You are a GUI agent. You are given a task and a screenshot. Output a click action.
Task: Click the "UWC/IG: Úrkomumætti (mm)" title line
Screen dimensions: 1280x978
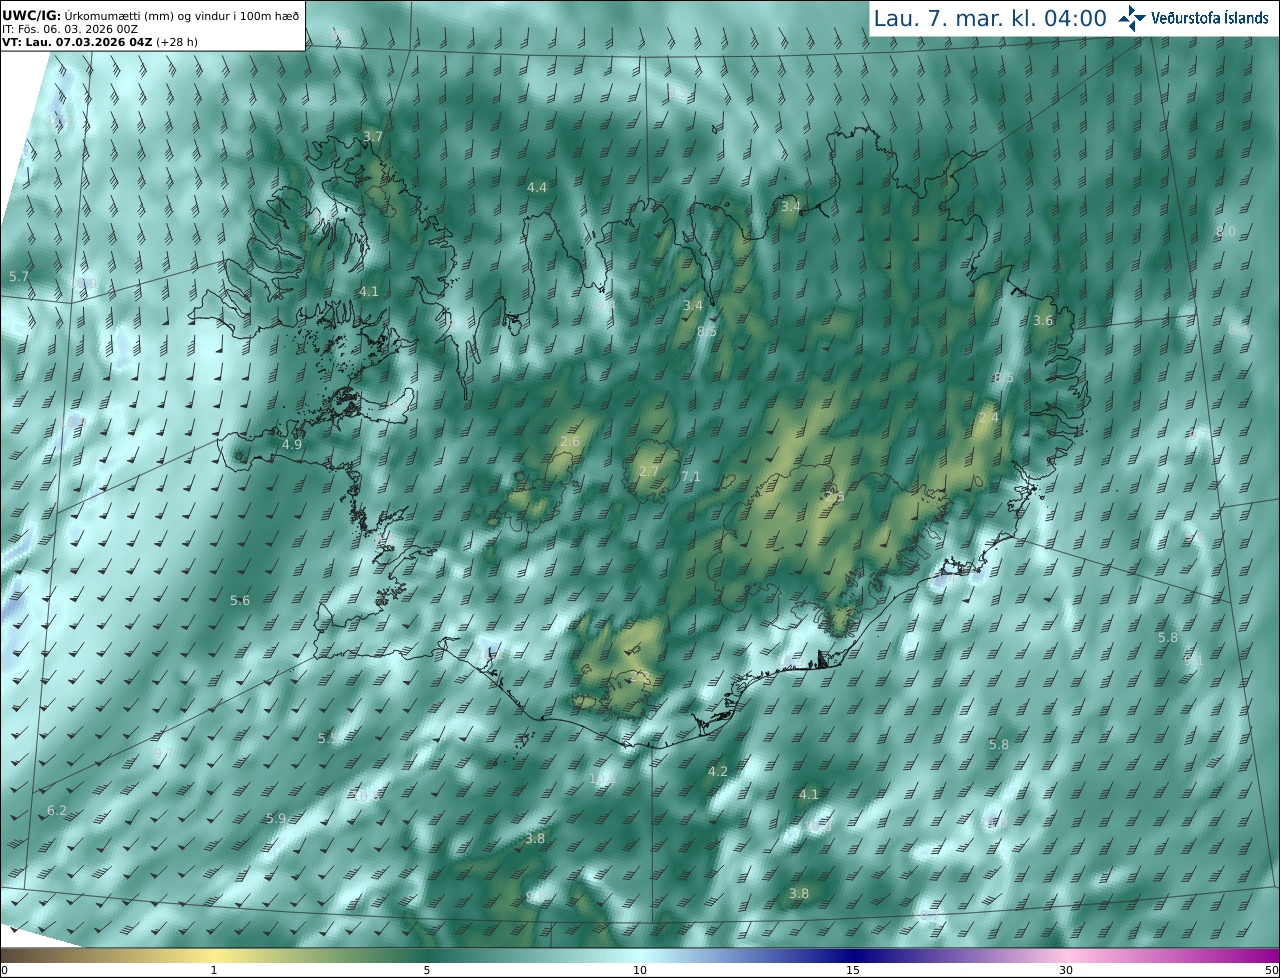(150, 15)
